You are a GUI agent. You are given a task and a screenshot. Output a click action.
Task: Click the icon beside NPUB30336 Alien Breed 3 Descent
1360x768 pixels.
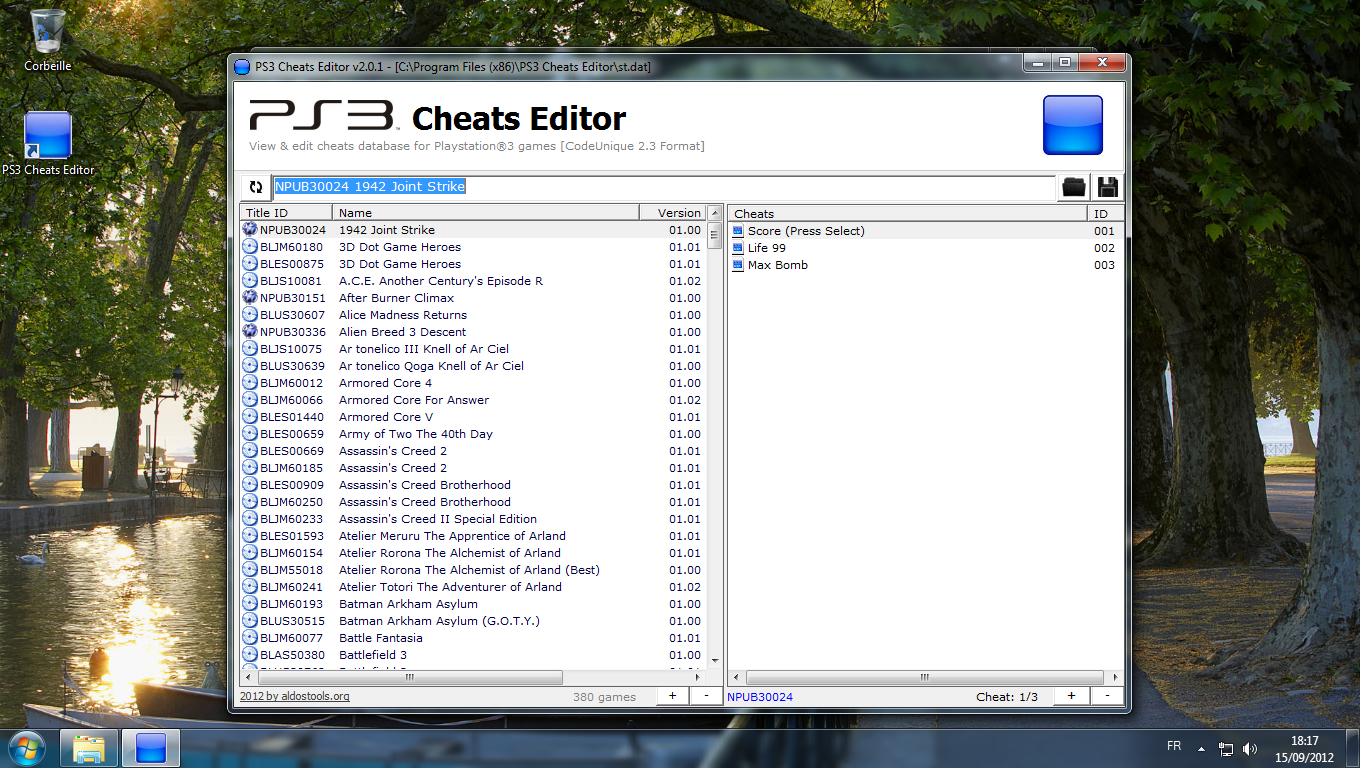[x=250, y=332]
